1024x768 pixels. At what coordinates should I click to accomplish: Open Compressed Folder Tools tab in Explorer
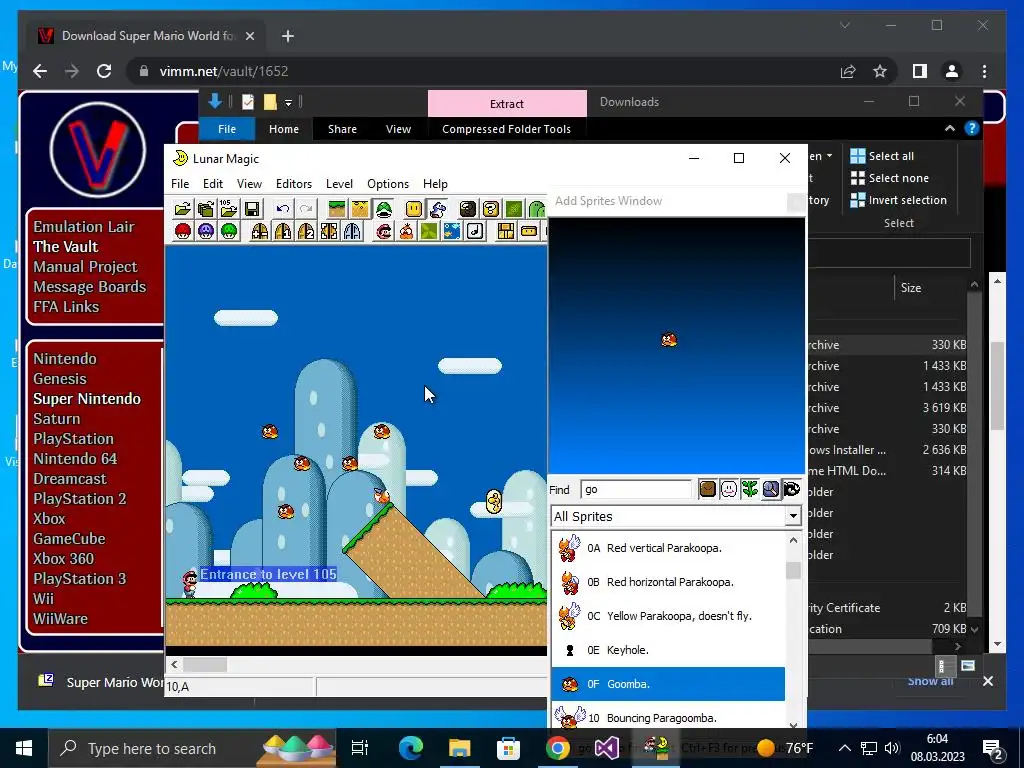tap(506, 129)
